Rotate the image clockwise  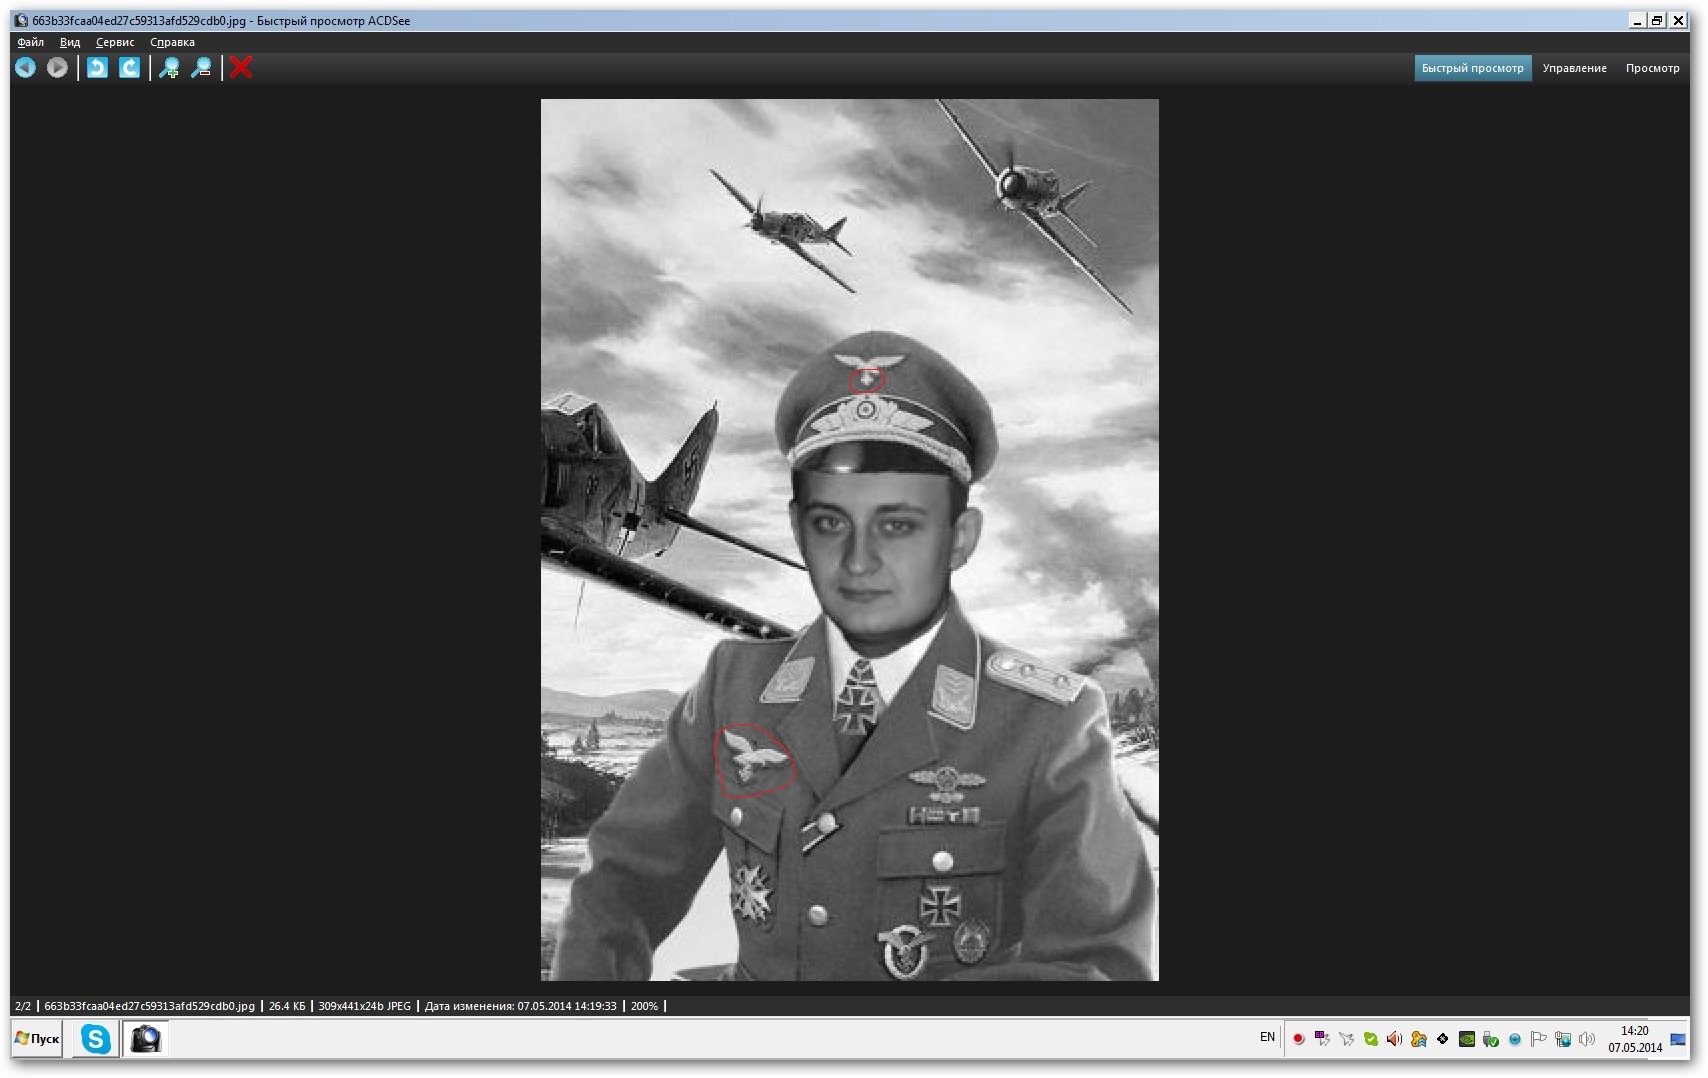pos(130,67)
